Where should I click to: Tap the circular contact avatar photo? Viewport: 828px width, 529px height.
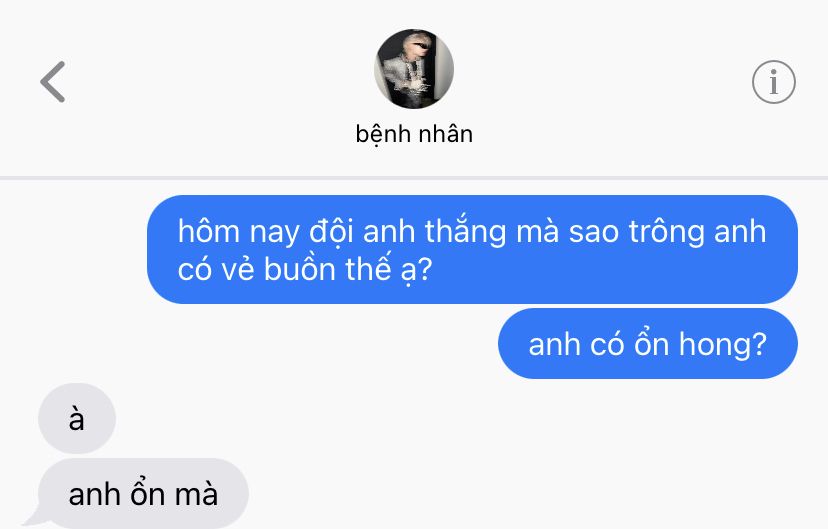[x=414, y=69]
